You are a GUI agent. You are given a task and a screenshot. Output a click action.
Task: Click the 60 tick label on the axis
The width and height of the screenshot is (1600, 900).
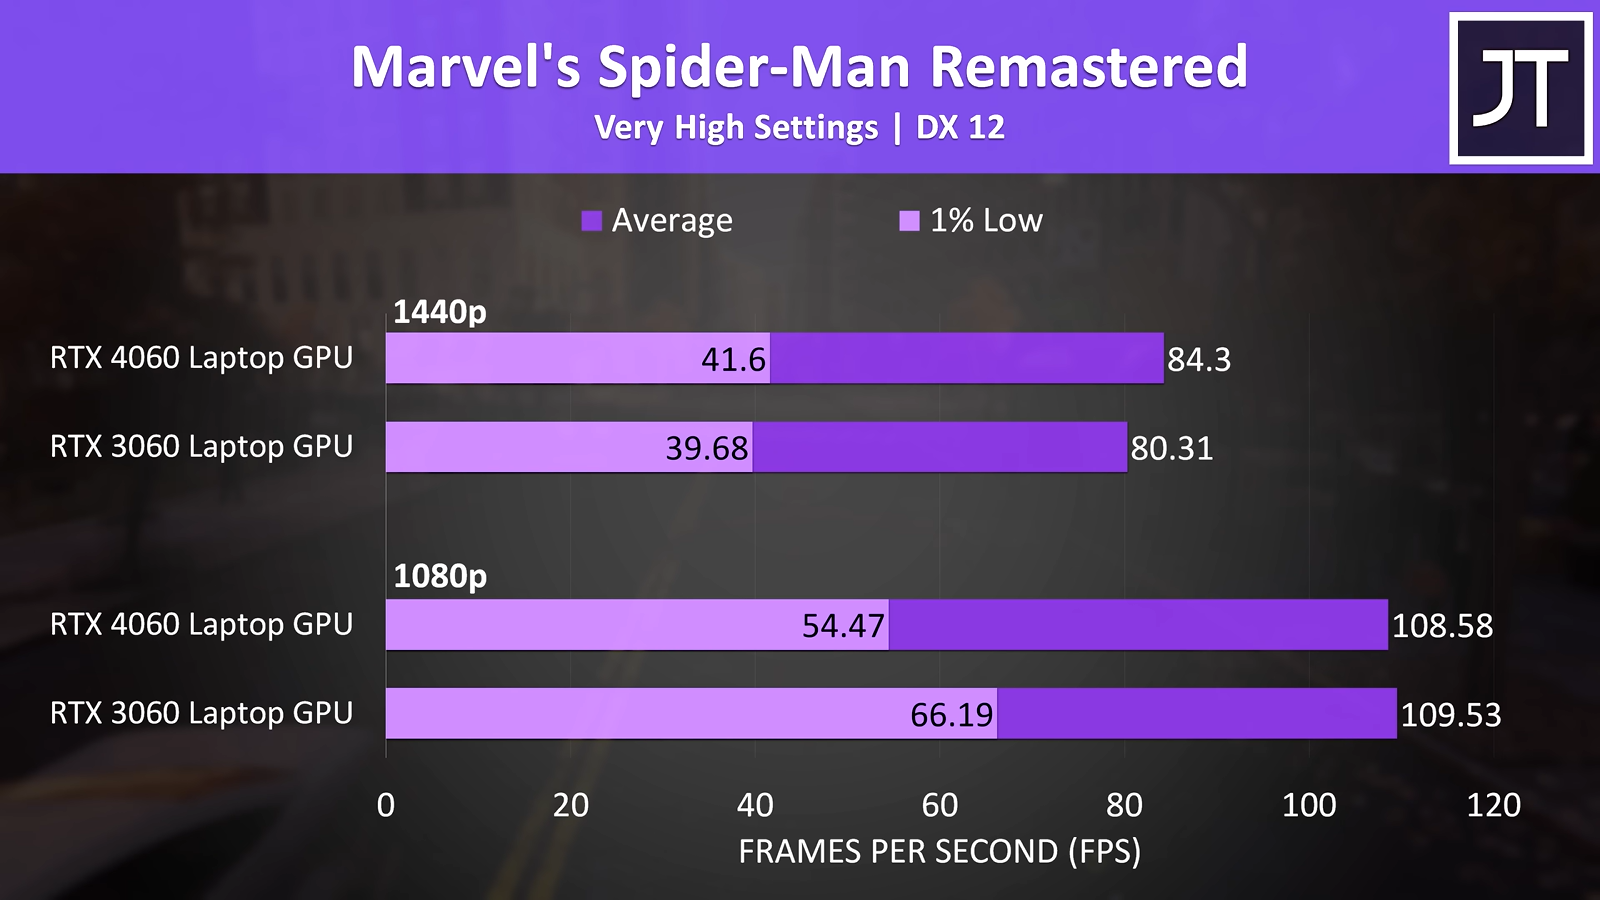(939, 805)
